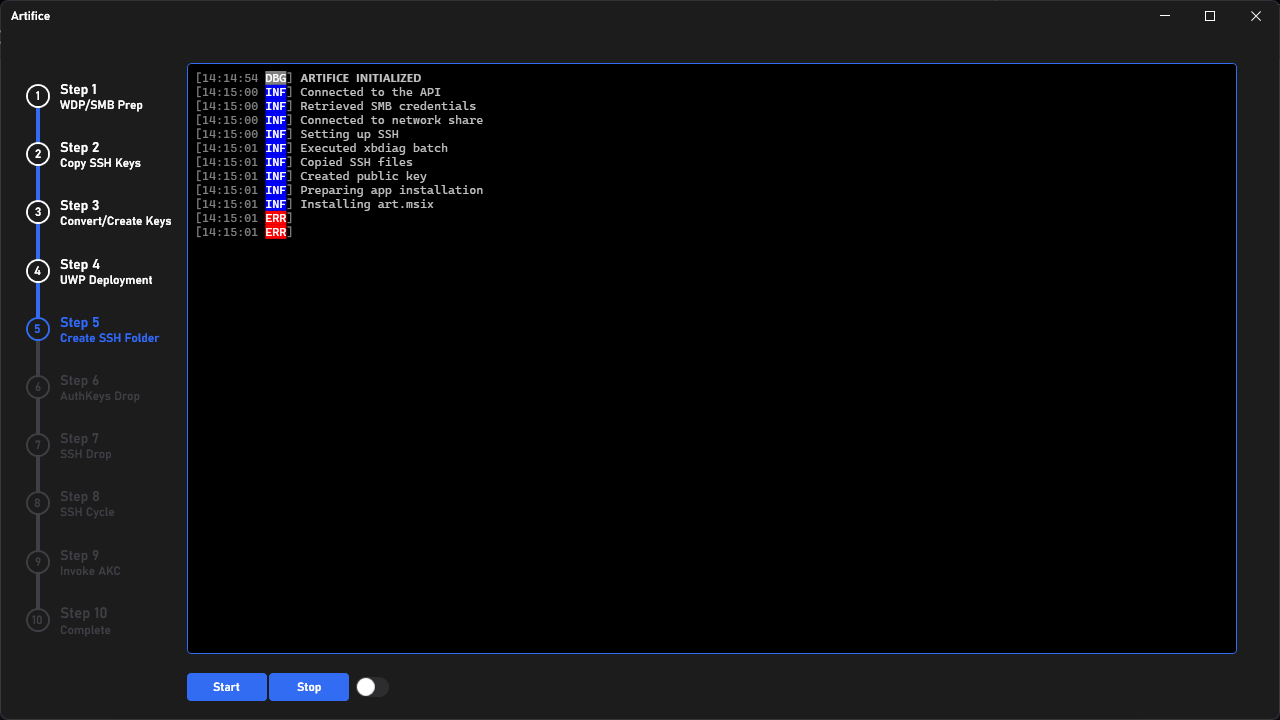Select the Step 1 WDP/SMB Prep circle
The image size is (1280, 720).
(x=37, y=95)
